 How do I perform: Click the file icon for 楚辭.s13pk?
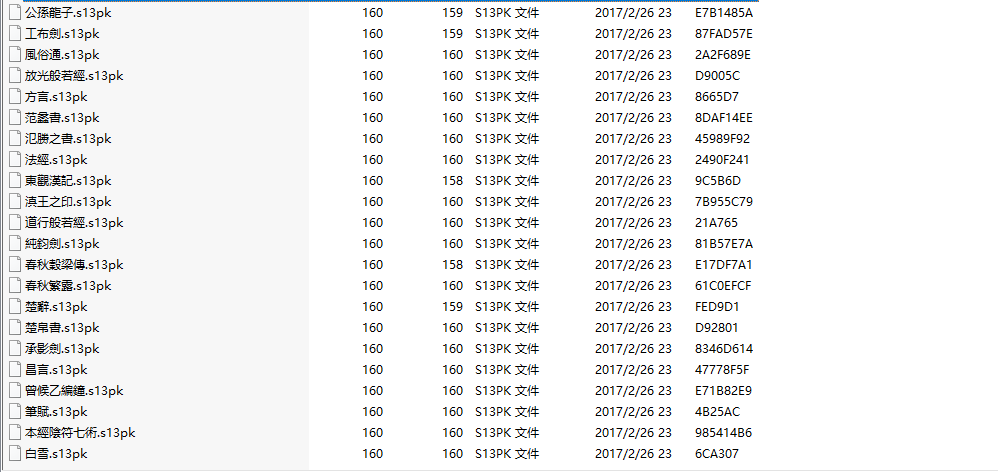(x=14, y=307)
